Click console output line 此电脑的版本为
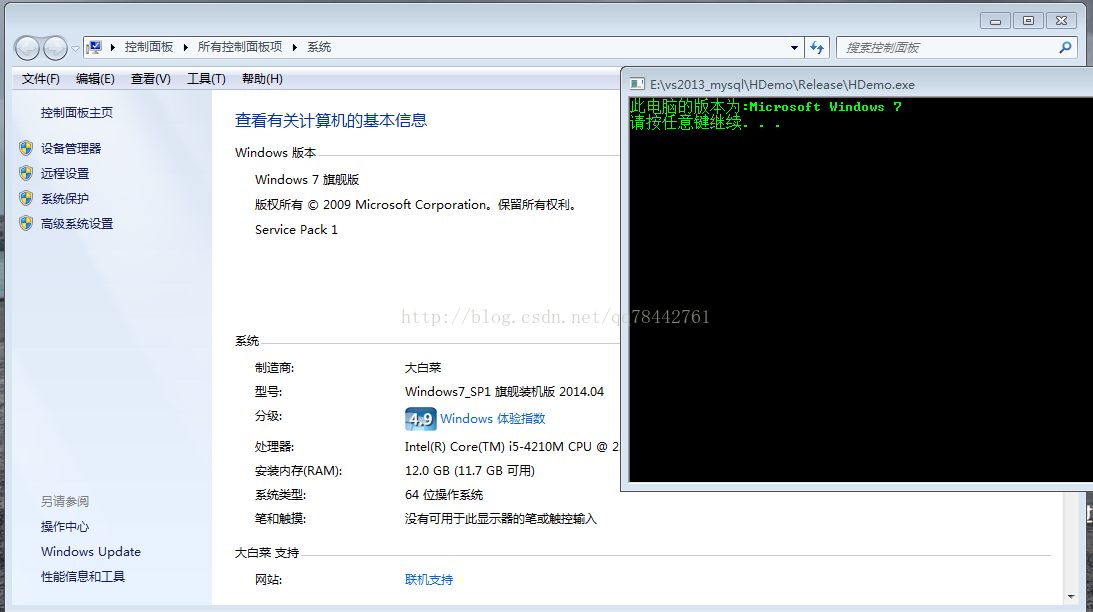 tap(765, 107)
